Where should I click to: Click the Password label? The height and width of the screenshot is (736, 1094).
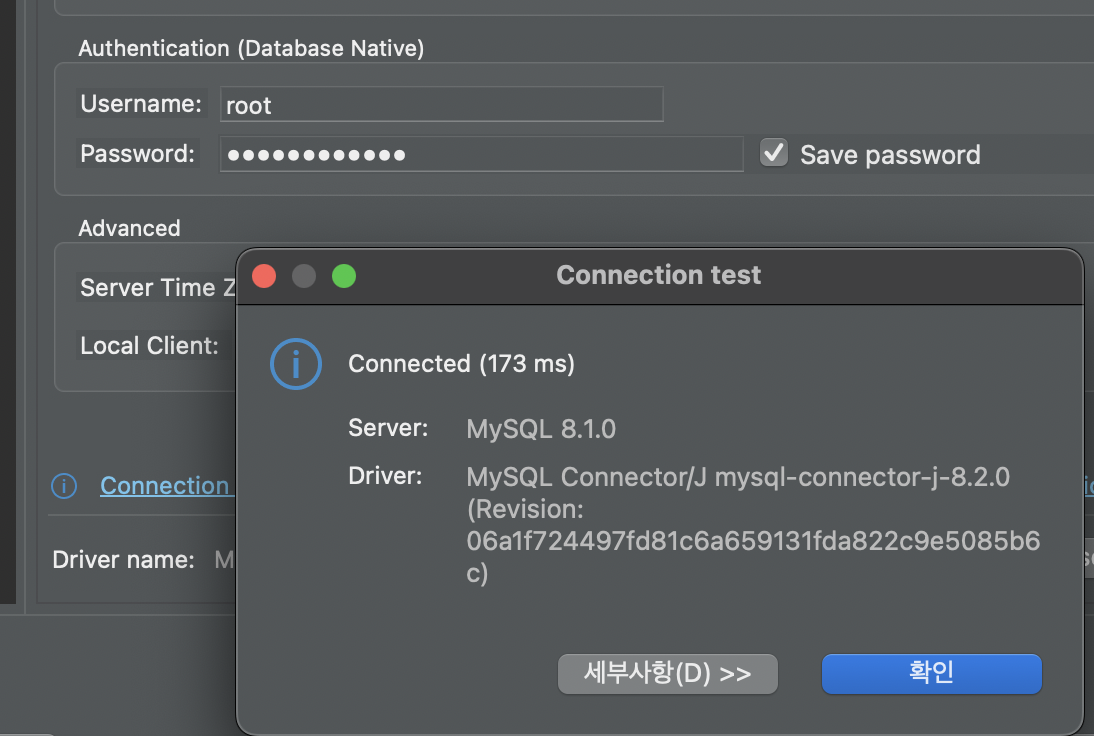point(137,153)
